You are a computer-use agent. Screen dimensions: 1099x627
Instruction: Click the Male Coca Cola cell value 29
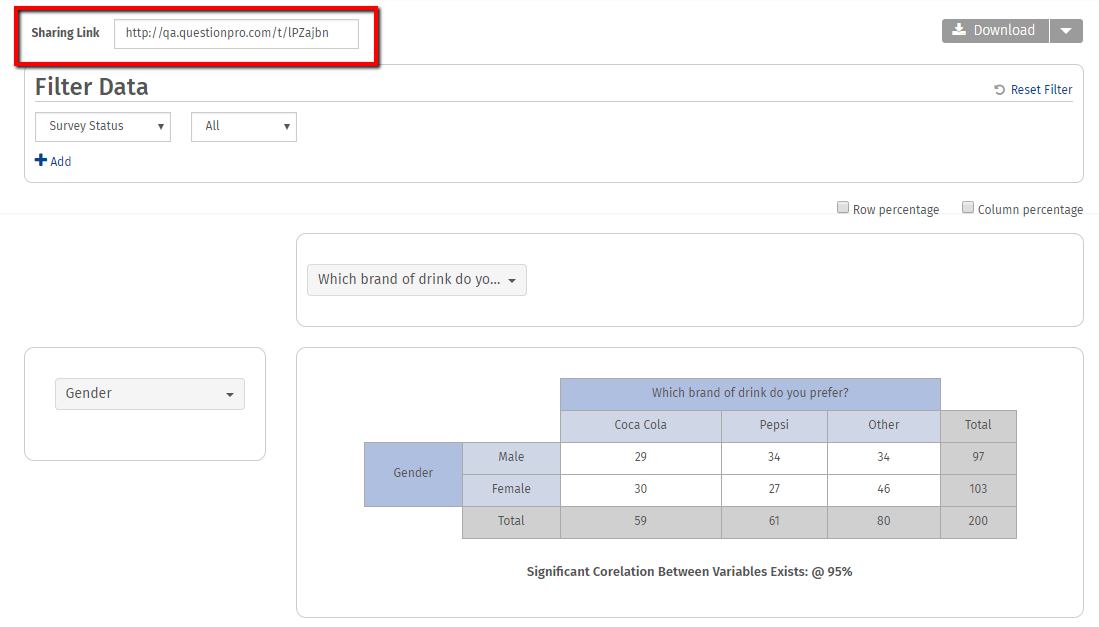641,457
